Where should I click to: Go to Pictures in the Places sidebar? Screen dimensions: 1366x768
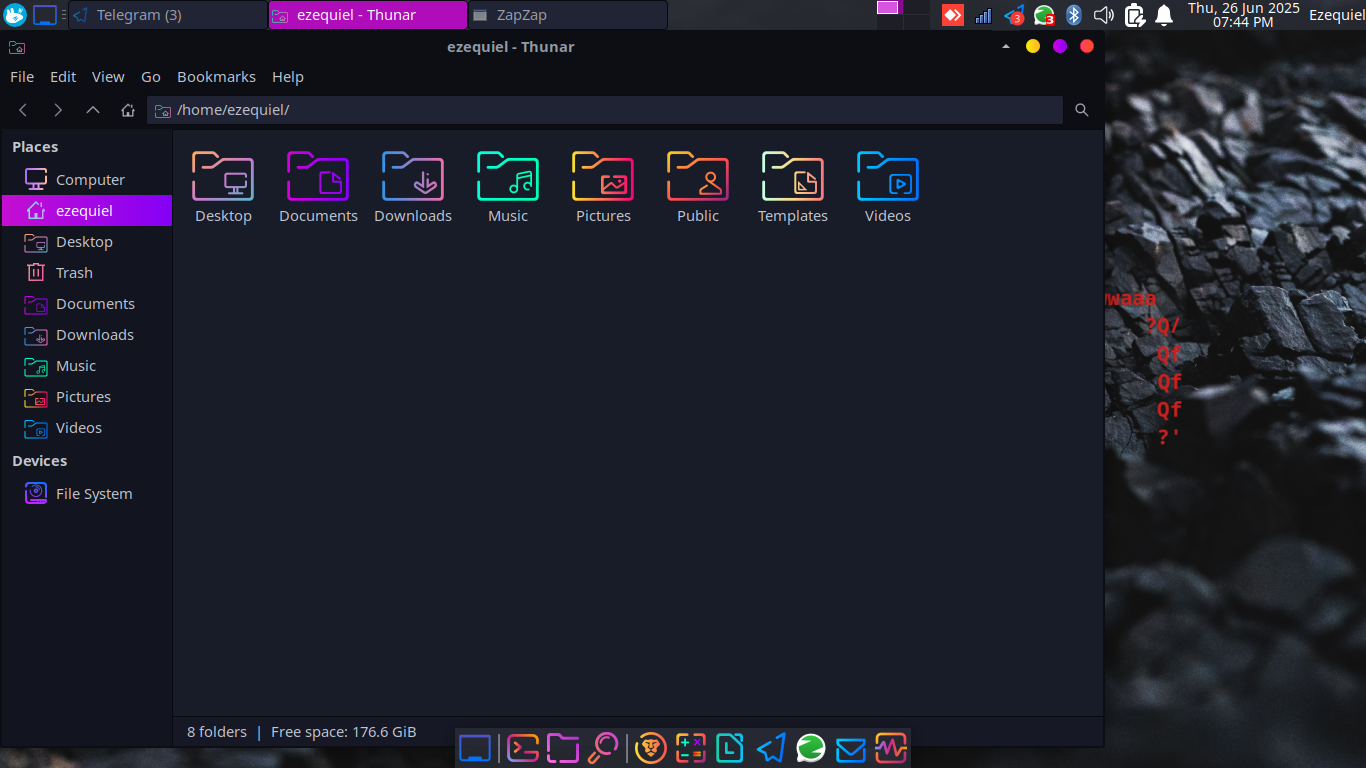pyautogui.click(x=87, y=397)
